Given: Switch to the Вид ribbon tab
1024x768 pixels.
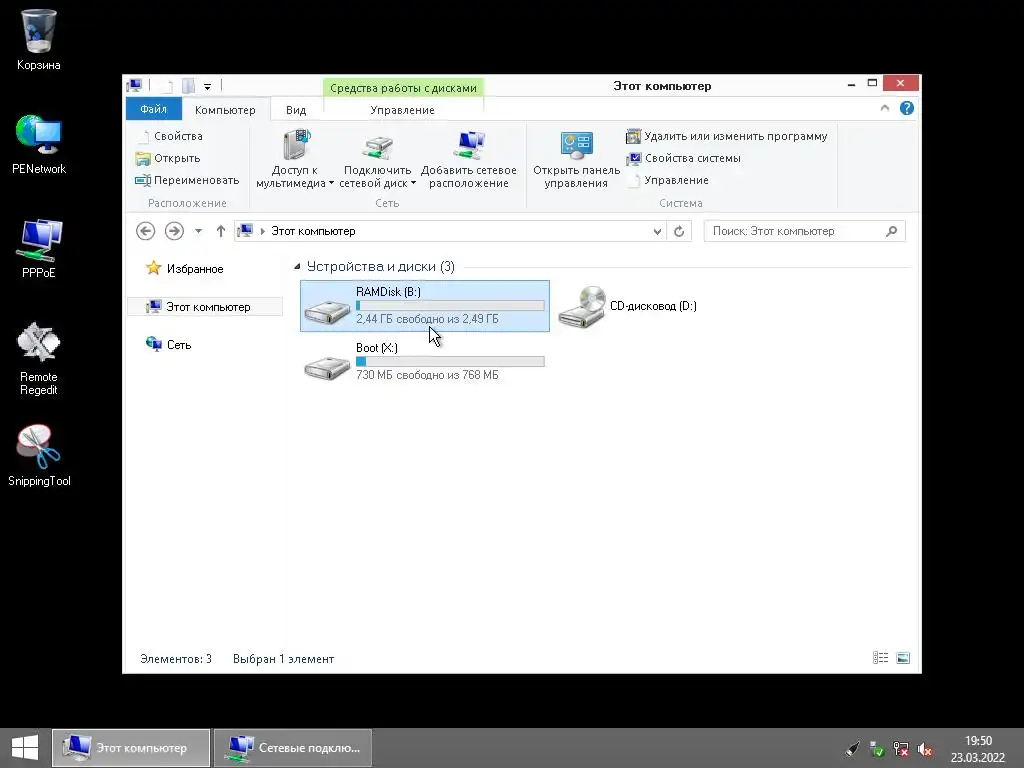Looking at the screenshot, I should (296, 110).
